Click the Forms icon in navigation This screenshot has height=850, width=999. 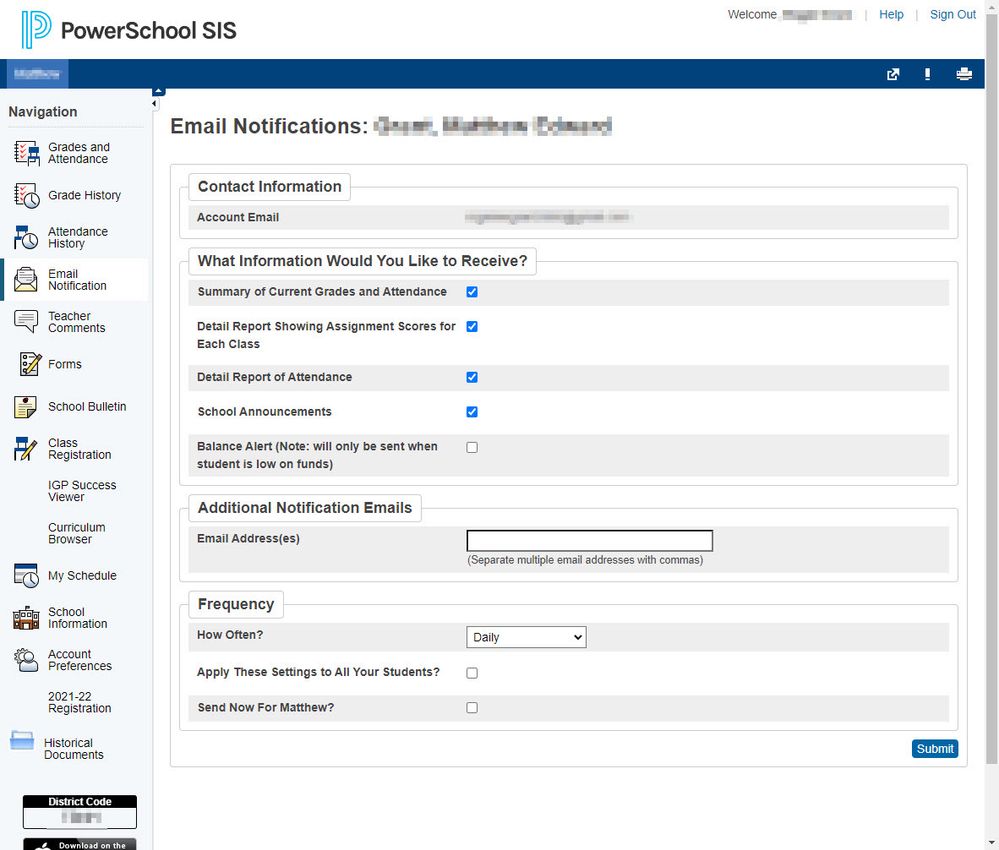click(30, 364)
